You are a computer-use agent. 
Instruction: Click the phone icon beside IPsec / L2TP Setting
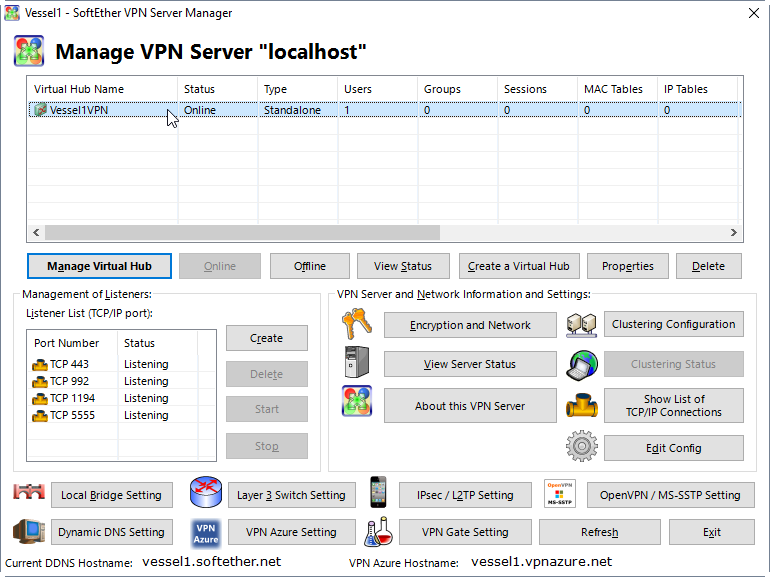click(378, 492)
